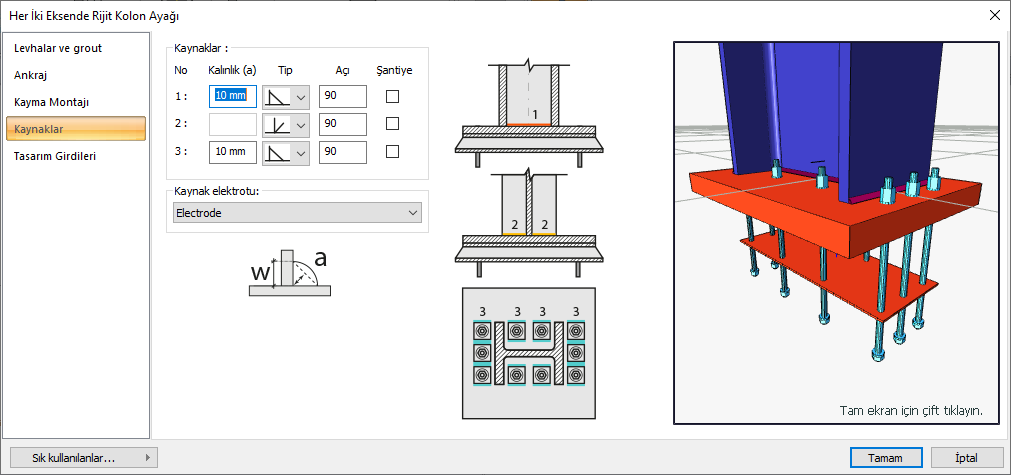Open the weld 2 type dropdown
Screen dimensions: 1011x475
pyautogui.click(x=286, y=124)
